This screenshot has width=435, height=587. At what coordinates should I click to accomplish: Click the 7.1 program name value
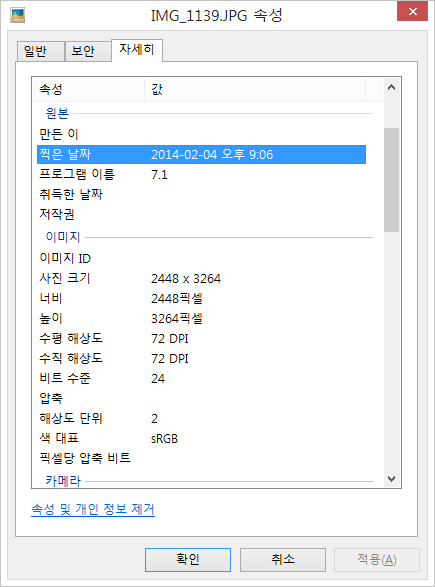tap(159, 175)
